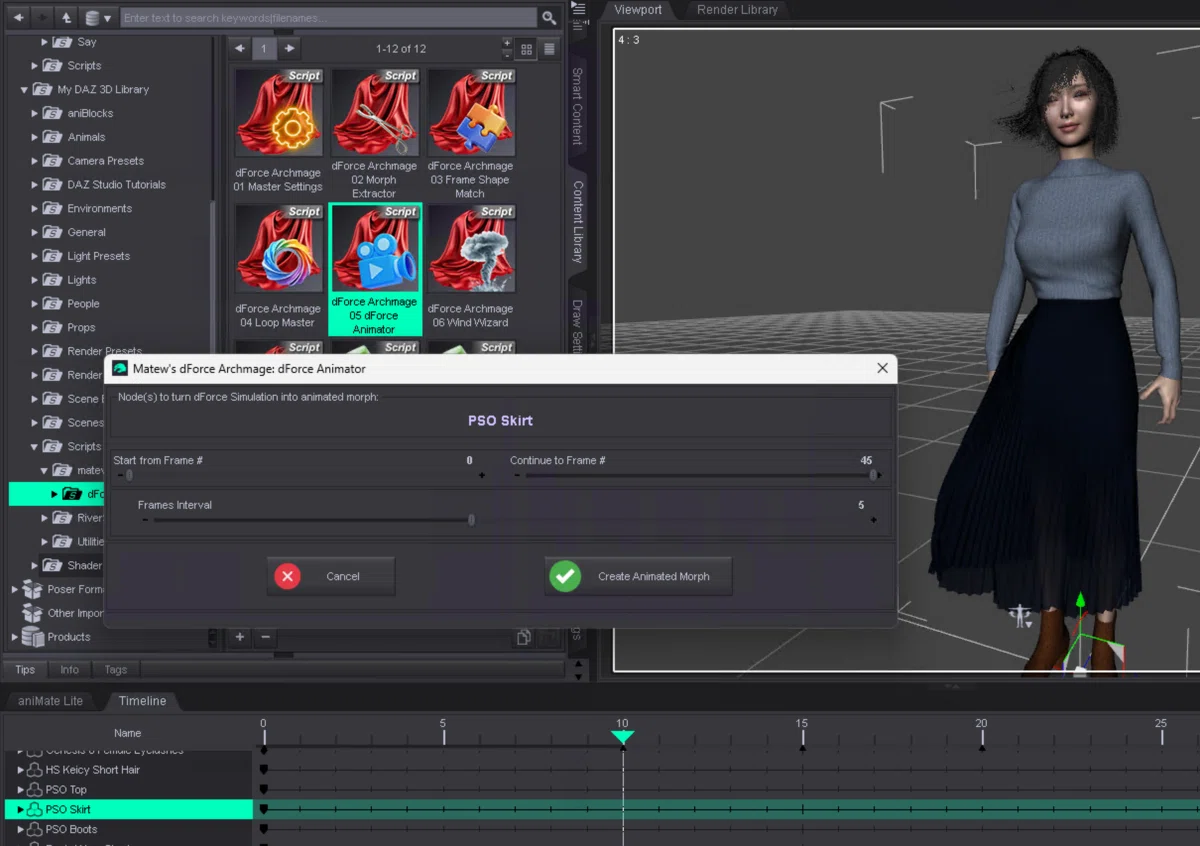The width and height of the screenshot is (1200, 846).
Task: Click Create Animated Morph button
Action: pyautogui.click(x=638, y=576)
